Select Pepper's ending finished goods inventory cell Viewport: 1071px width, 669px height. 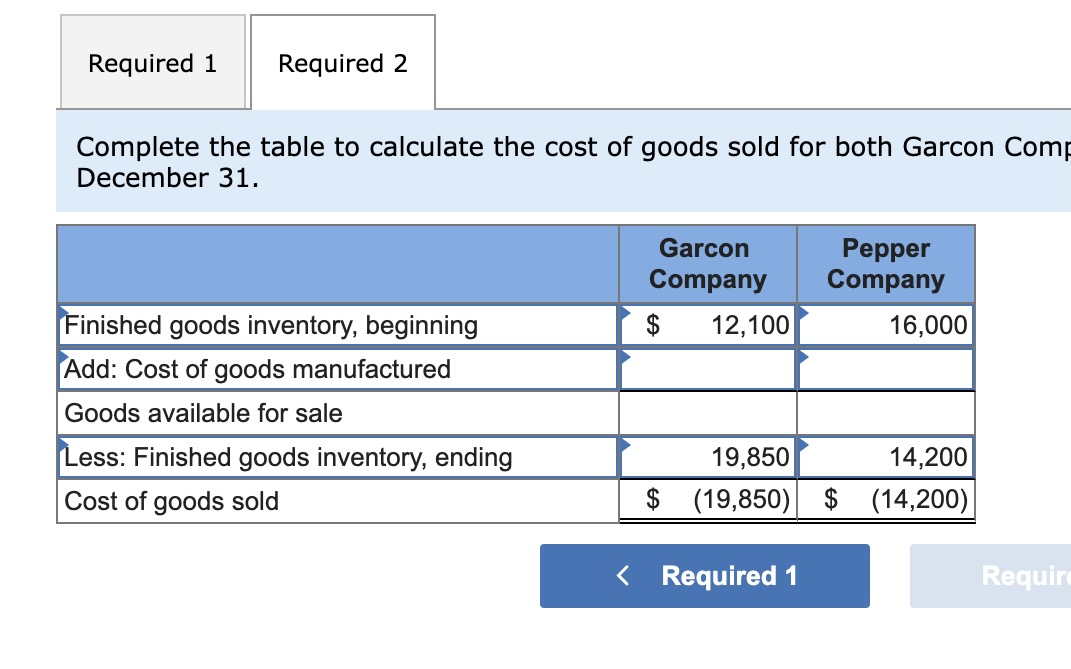point(886,457)
